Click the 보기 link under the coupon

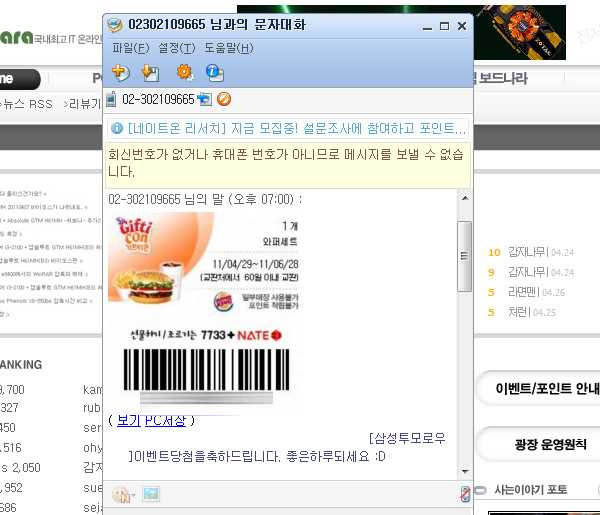(x=129, y=420)
